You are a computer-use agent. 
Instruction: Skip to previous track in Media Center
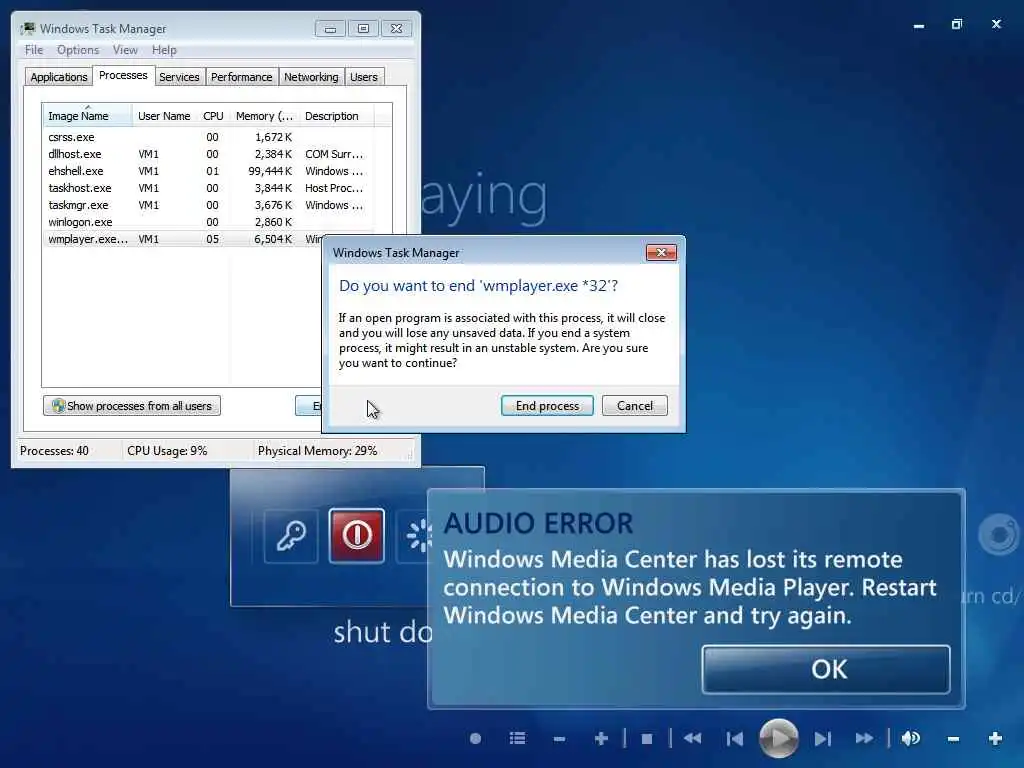click(735, 739)
